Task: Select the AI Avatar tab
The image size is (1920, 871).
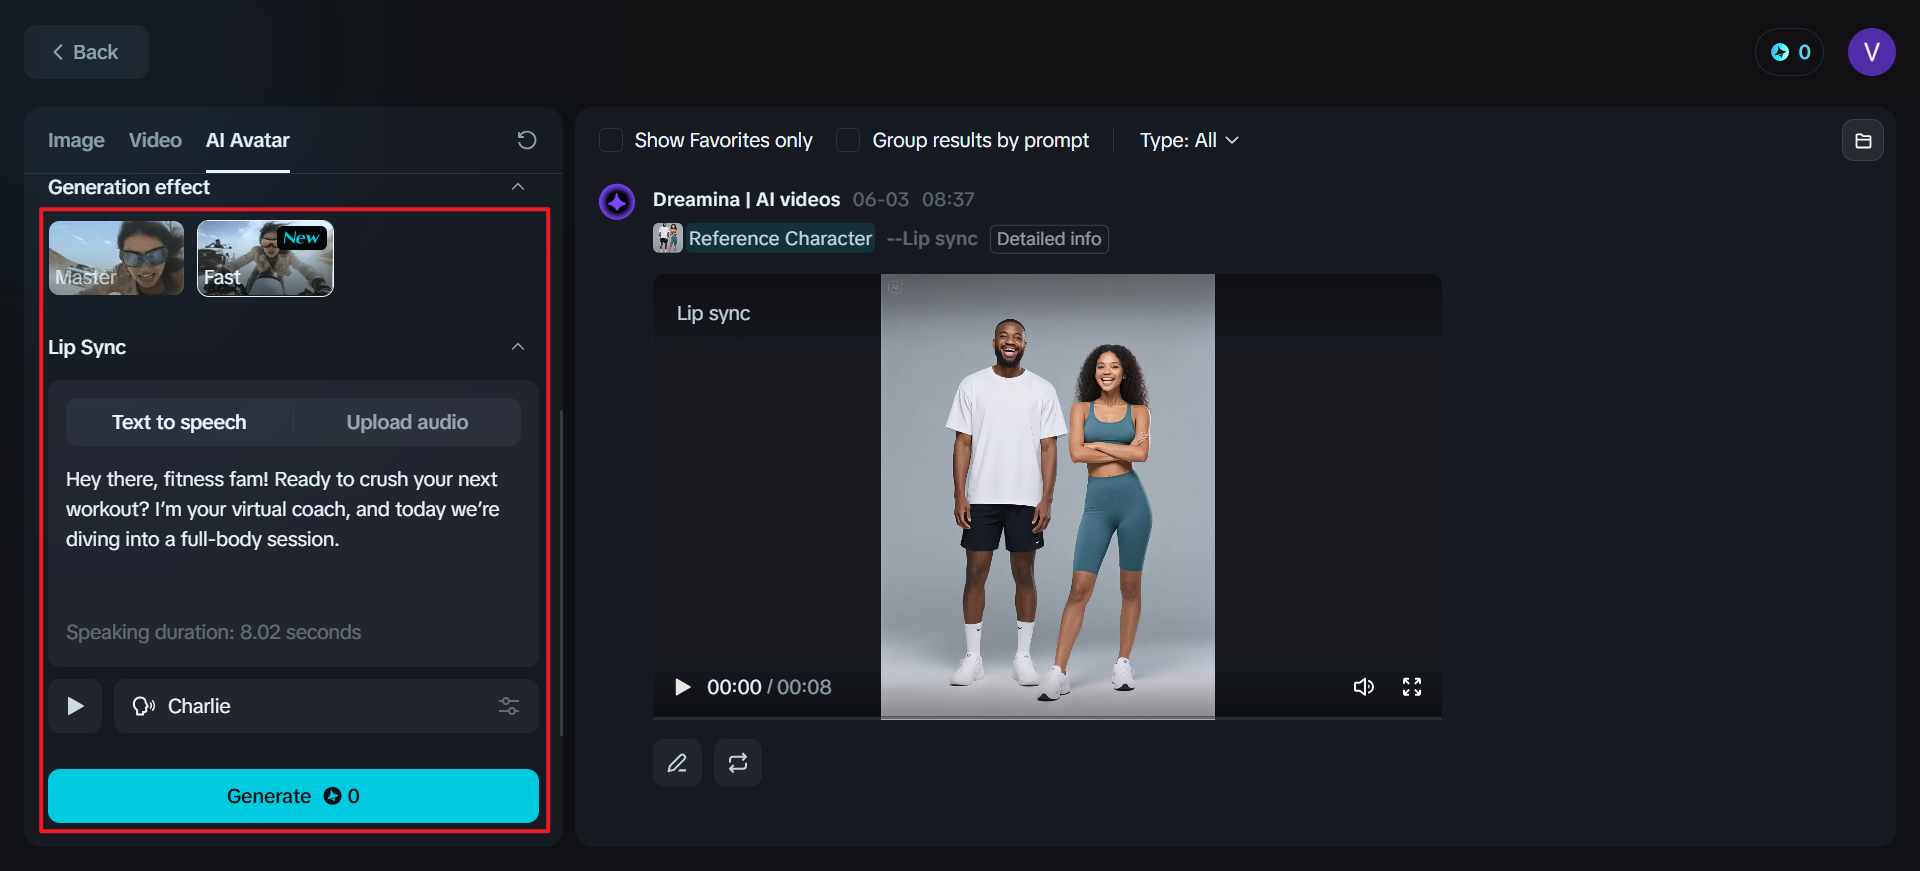Action: pyautogui.click(x=248, y=140)
